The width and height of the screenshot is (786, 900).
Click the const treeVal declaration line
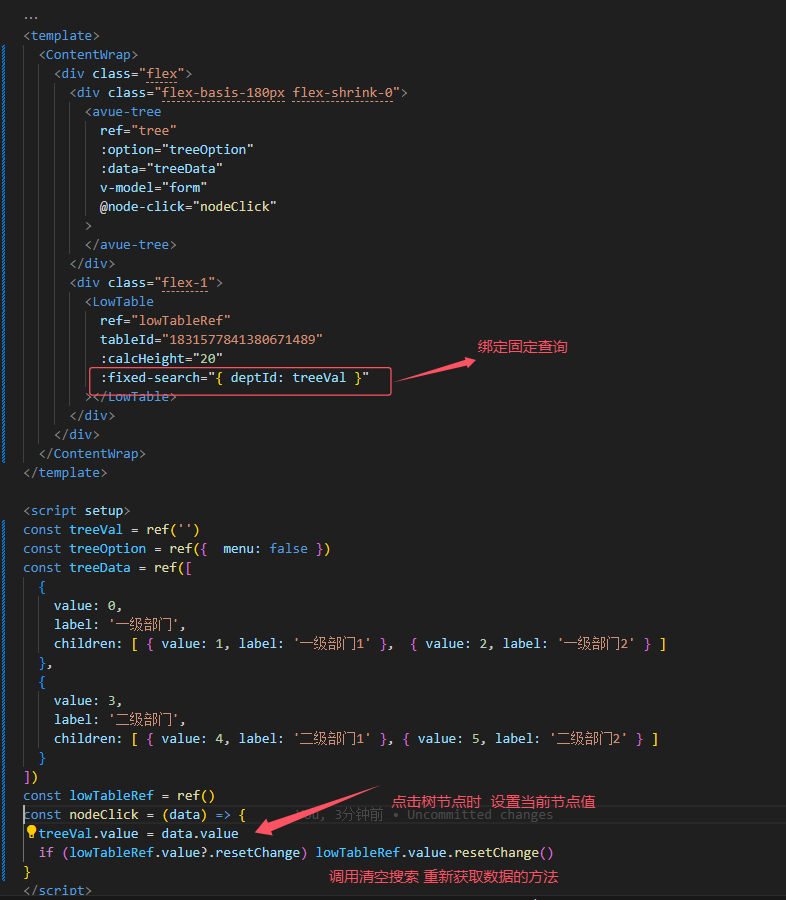tap(99, 530)
